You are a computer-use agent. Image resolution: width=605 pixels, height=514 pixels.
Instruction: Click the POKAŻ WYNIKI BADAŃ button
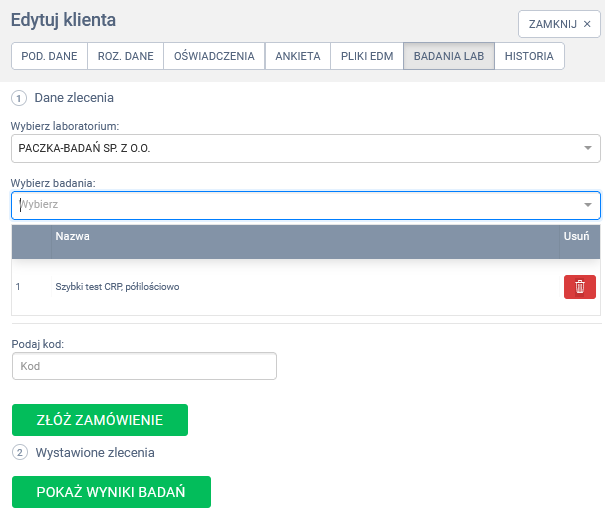tap(111, 493)
